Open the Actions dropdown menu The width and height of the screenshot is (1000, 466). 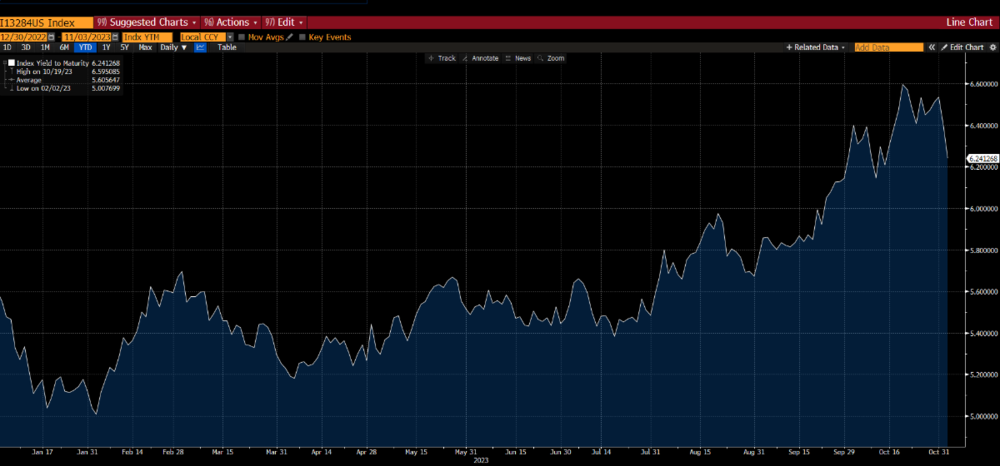pos(232,22)
